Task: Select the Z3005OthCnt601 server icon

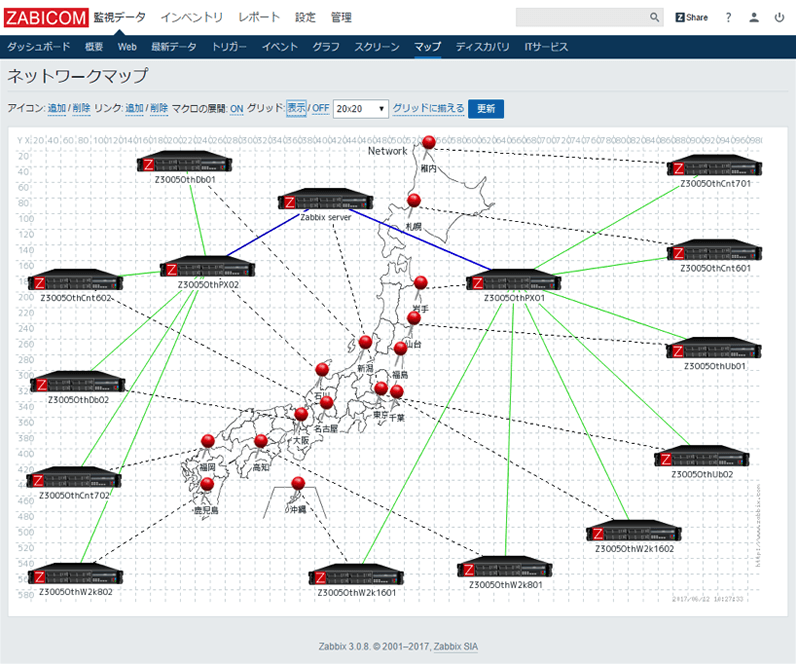Action: coord(715,250)
